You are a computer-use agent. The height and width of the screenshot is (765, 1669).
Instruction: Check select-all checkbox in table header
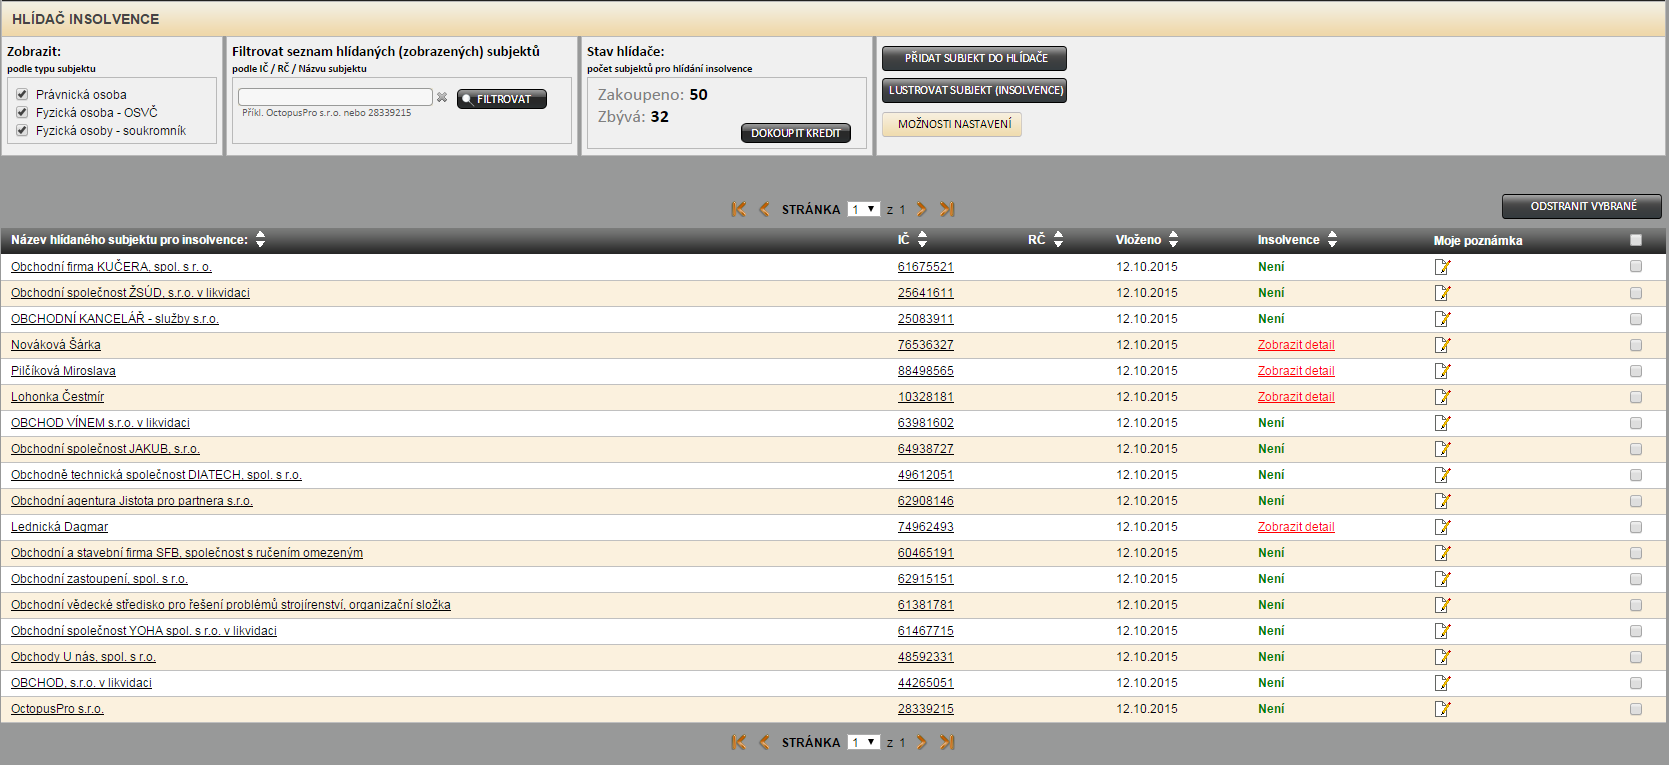tap(1636, 240)
